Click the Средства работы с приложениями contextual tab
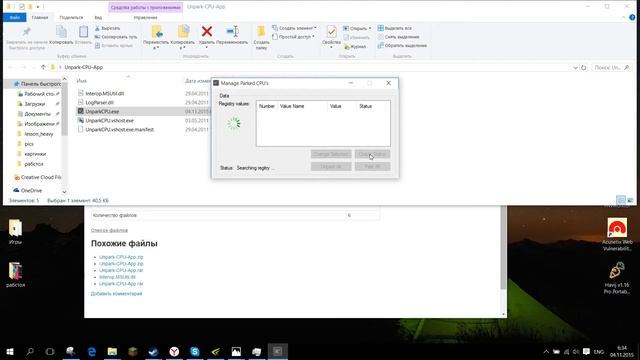The width and height of the screenshot is (640, 360). (x=146, y=7)
